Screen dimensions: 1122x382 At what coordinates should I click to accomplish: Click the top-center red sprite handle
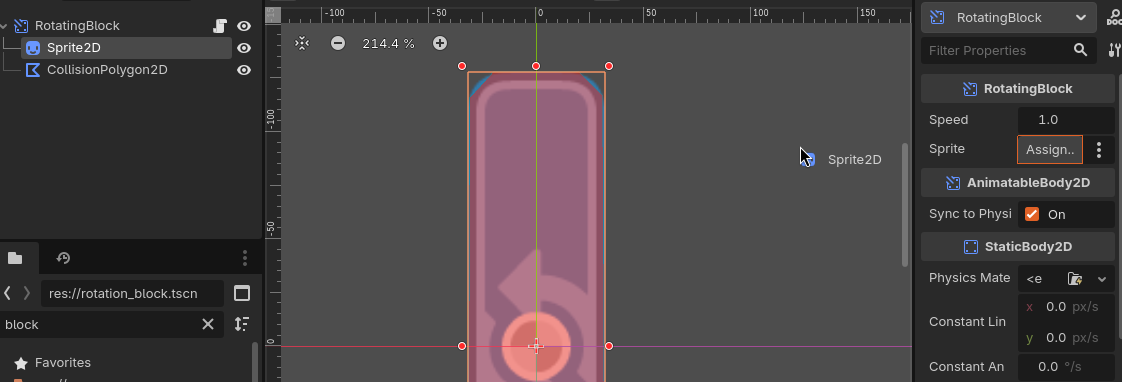[x=536, y=66]
